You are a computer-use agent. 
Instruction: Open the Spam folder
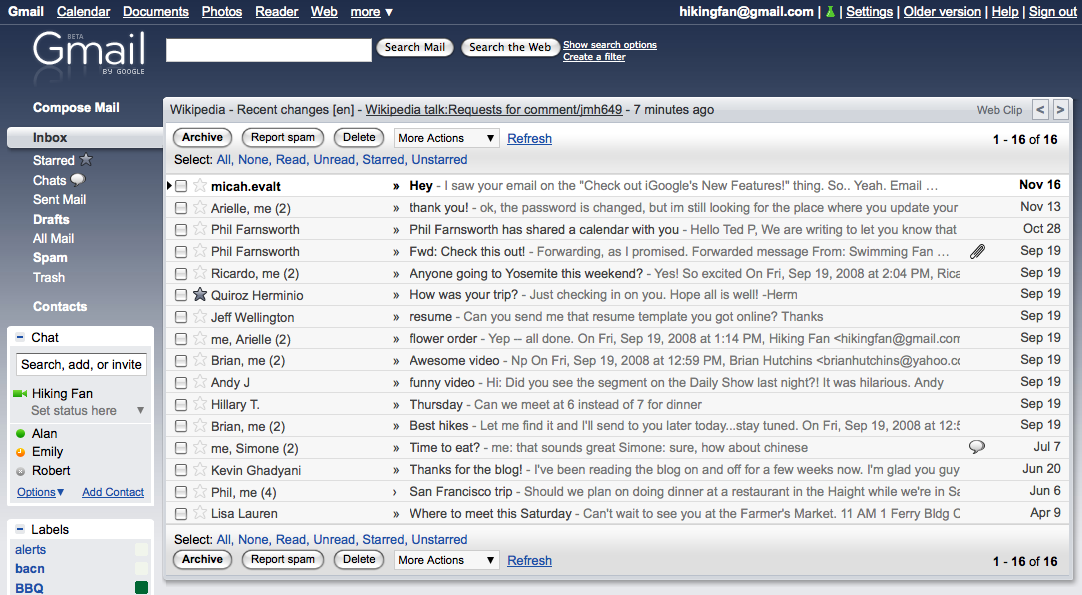[50, 257]
